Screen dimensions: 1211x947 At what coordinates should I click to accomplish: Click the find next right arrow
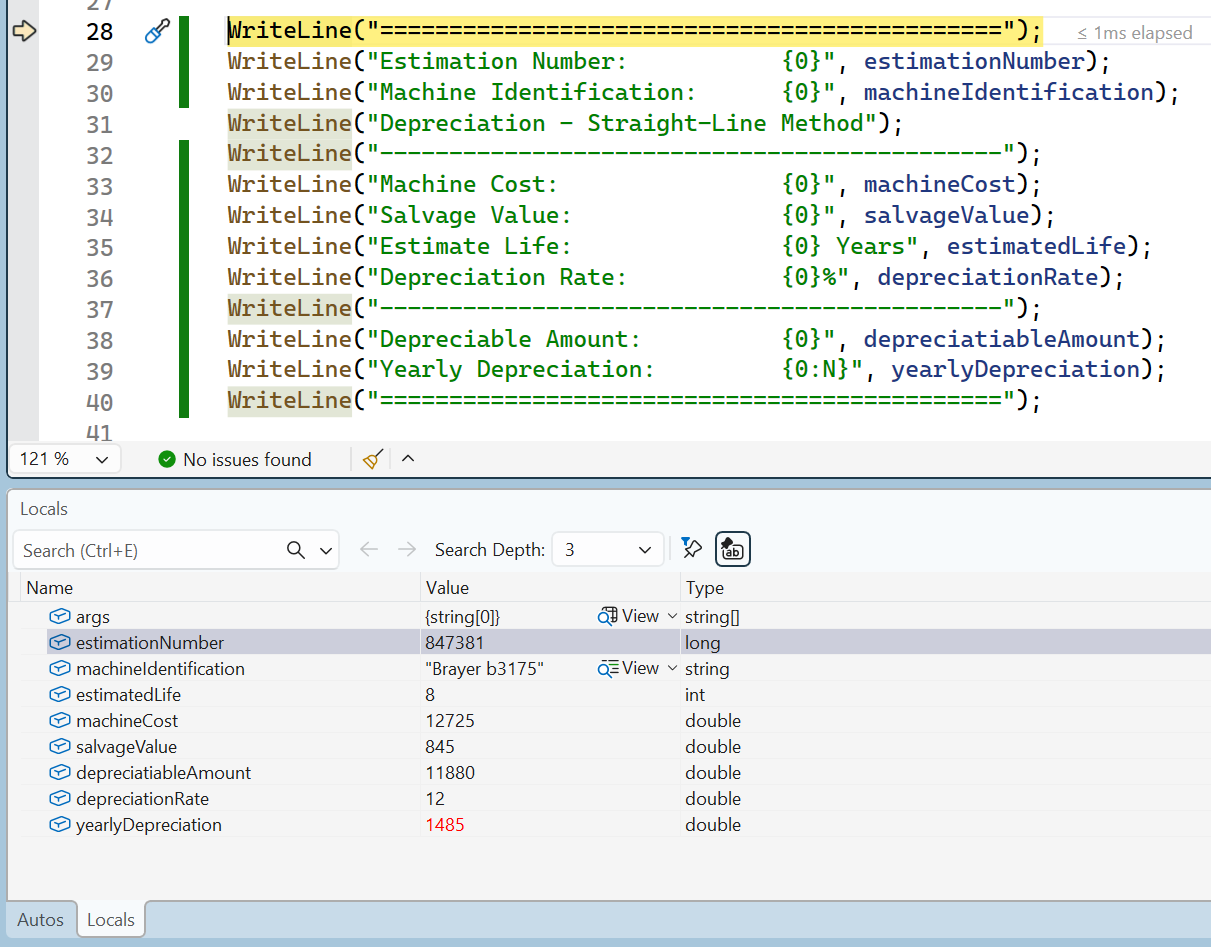pyautogui.click(x=406, y=549)
